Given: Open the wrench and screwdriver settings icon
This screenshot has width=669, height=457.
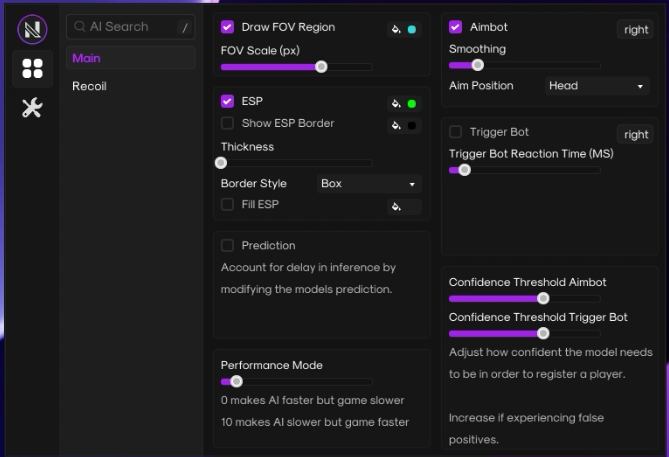Looking at the screenshot, I should click(32, 108).
